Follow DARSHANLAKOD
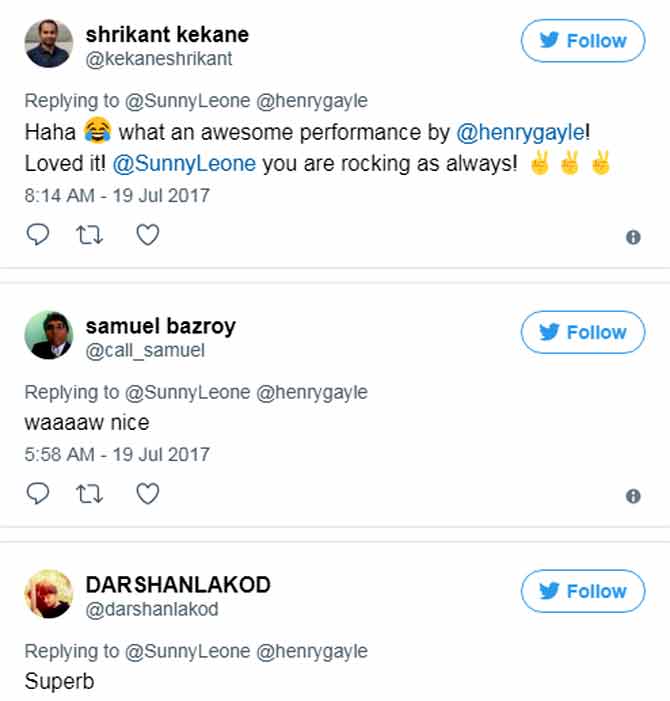The height and width of the screenshot is (701, 670). click(583, 591)
